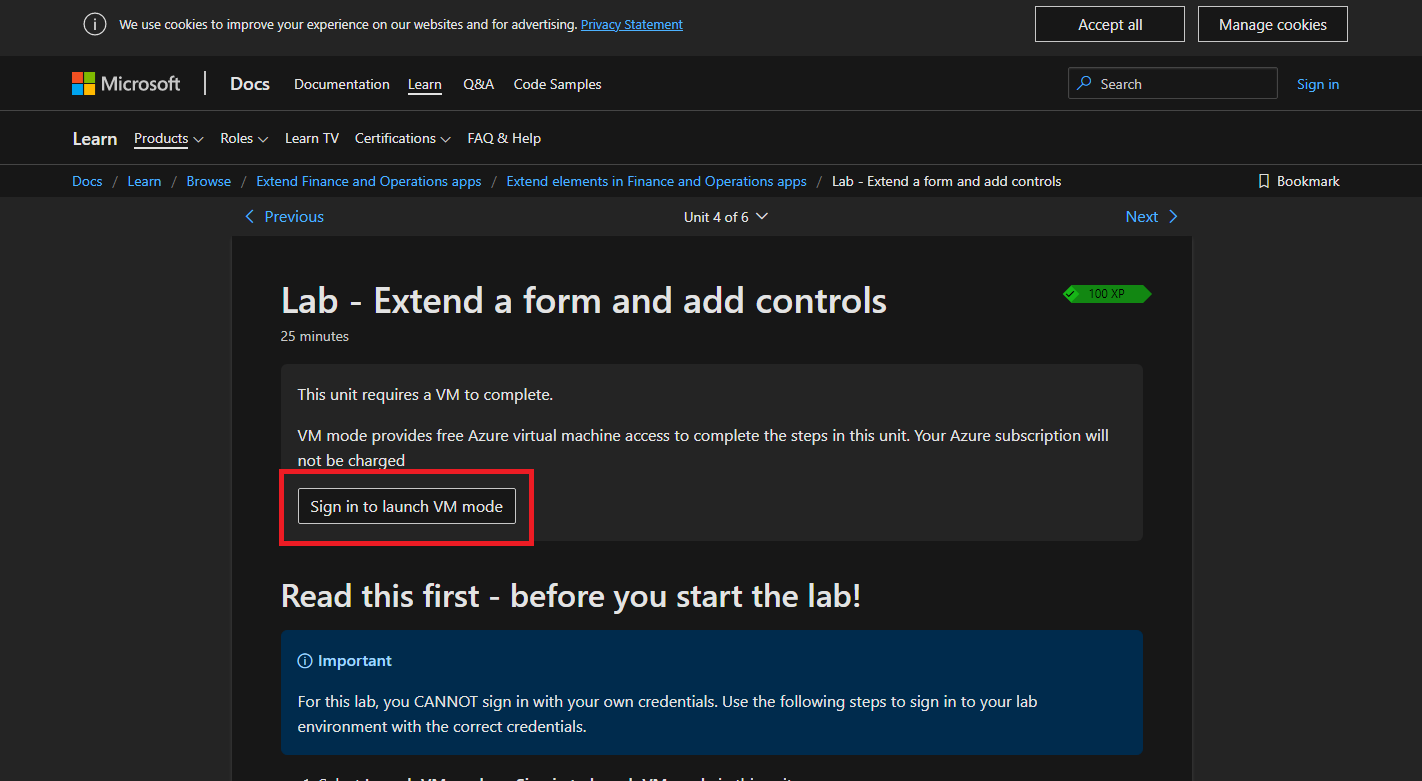Click 'This unit requires a VM to complete.' text
Image resolution: width=1422 pixels, height=781 pixels.
425,395
